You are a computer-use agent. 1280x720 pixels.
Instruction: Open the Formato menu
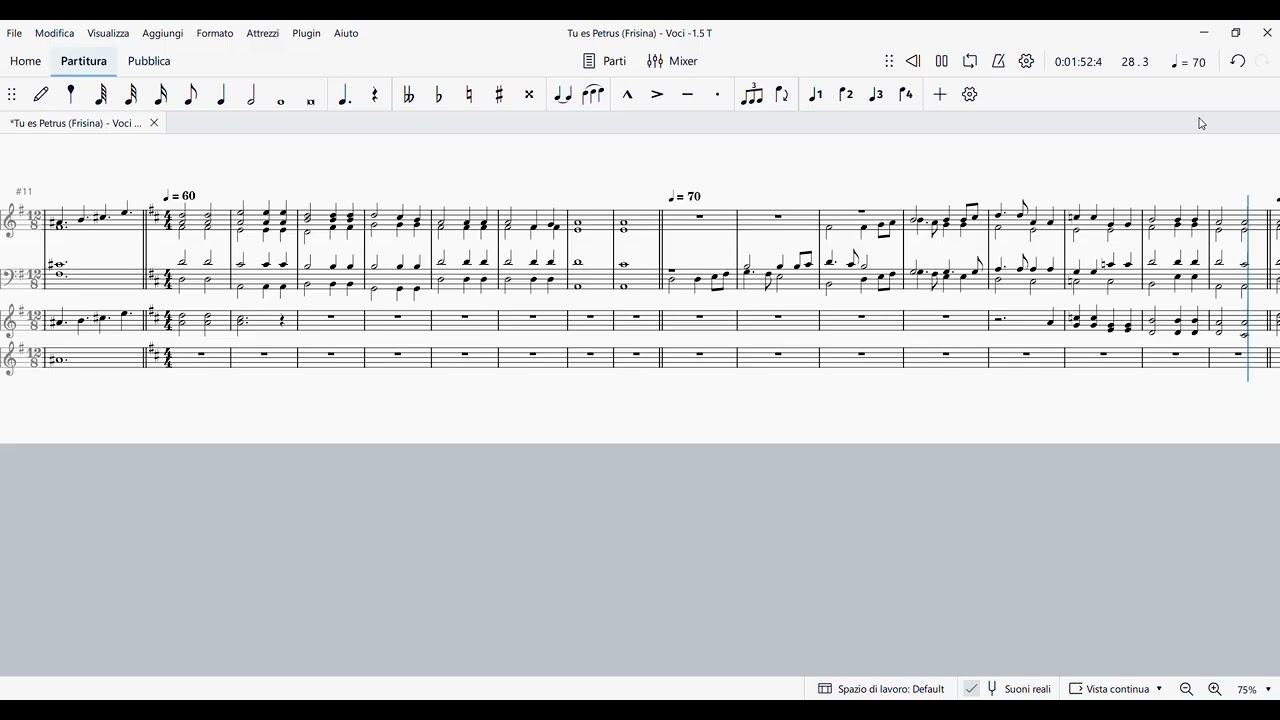coord(215,33)
